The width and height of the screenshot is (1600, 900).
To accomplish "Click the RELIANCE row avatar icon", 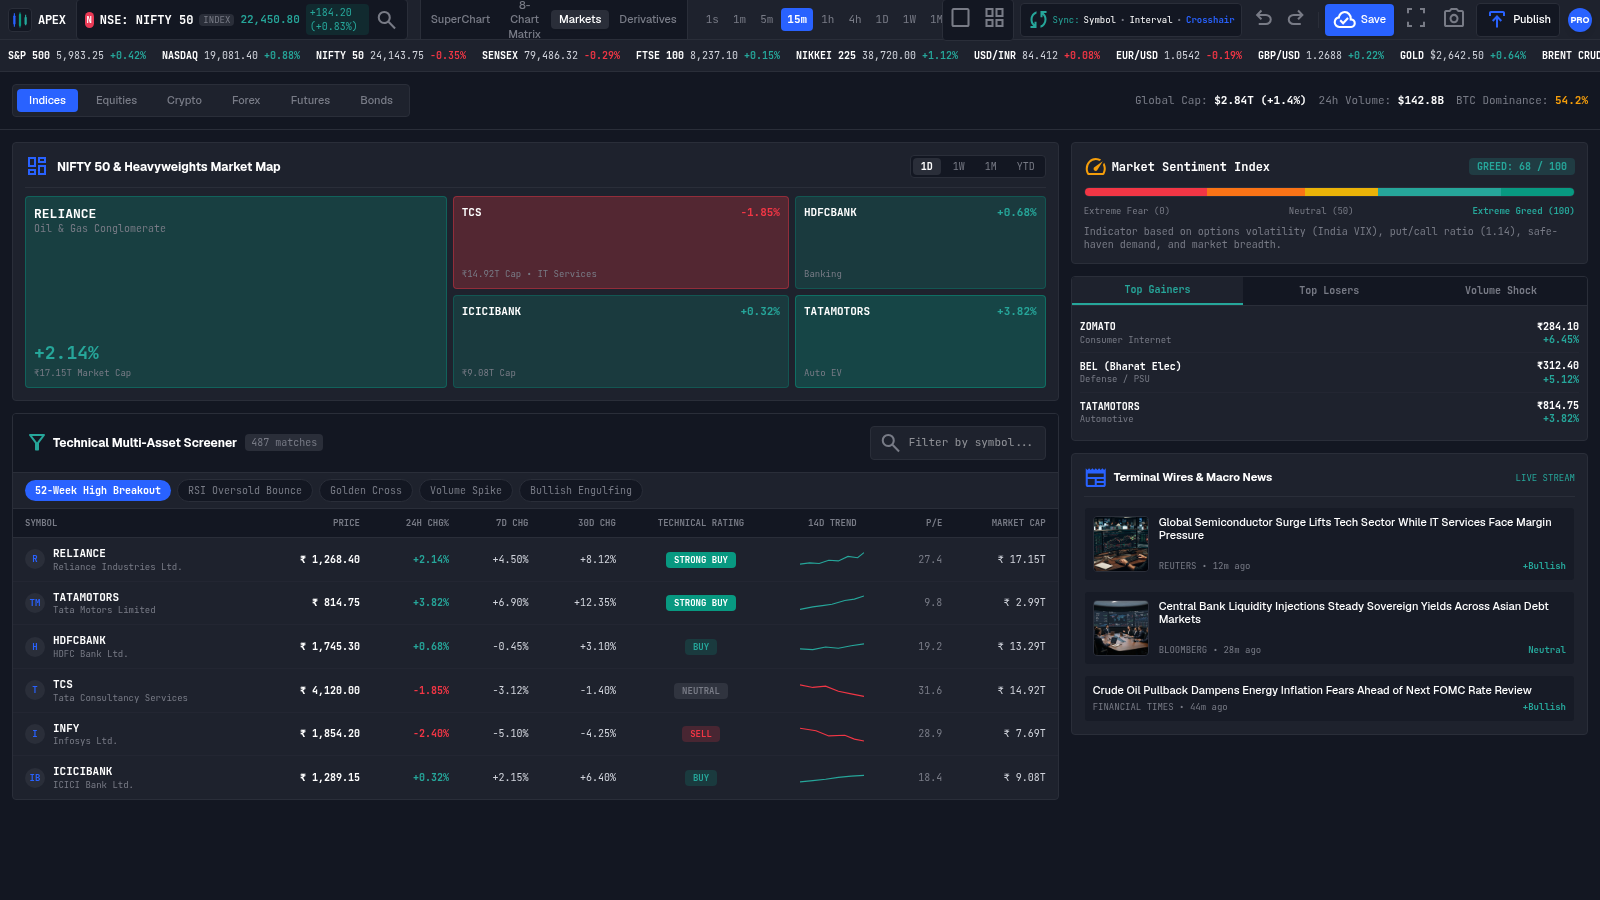I will point(35,559).
